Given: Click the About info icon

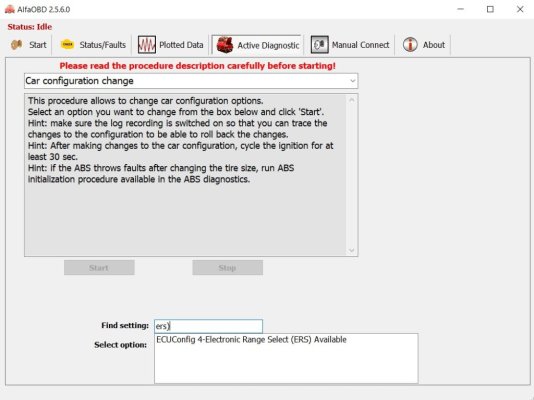Looking at the screenshot, I should 410,45.
